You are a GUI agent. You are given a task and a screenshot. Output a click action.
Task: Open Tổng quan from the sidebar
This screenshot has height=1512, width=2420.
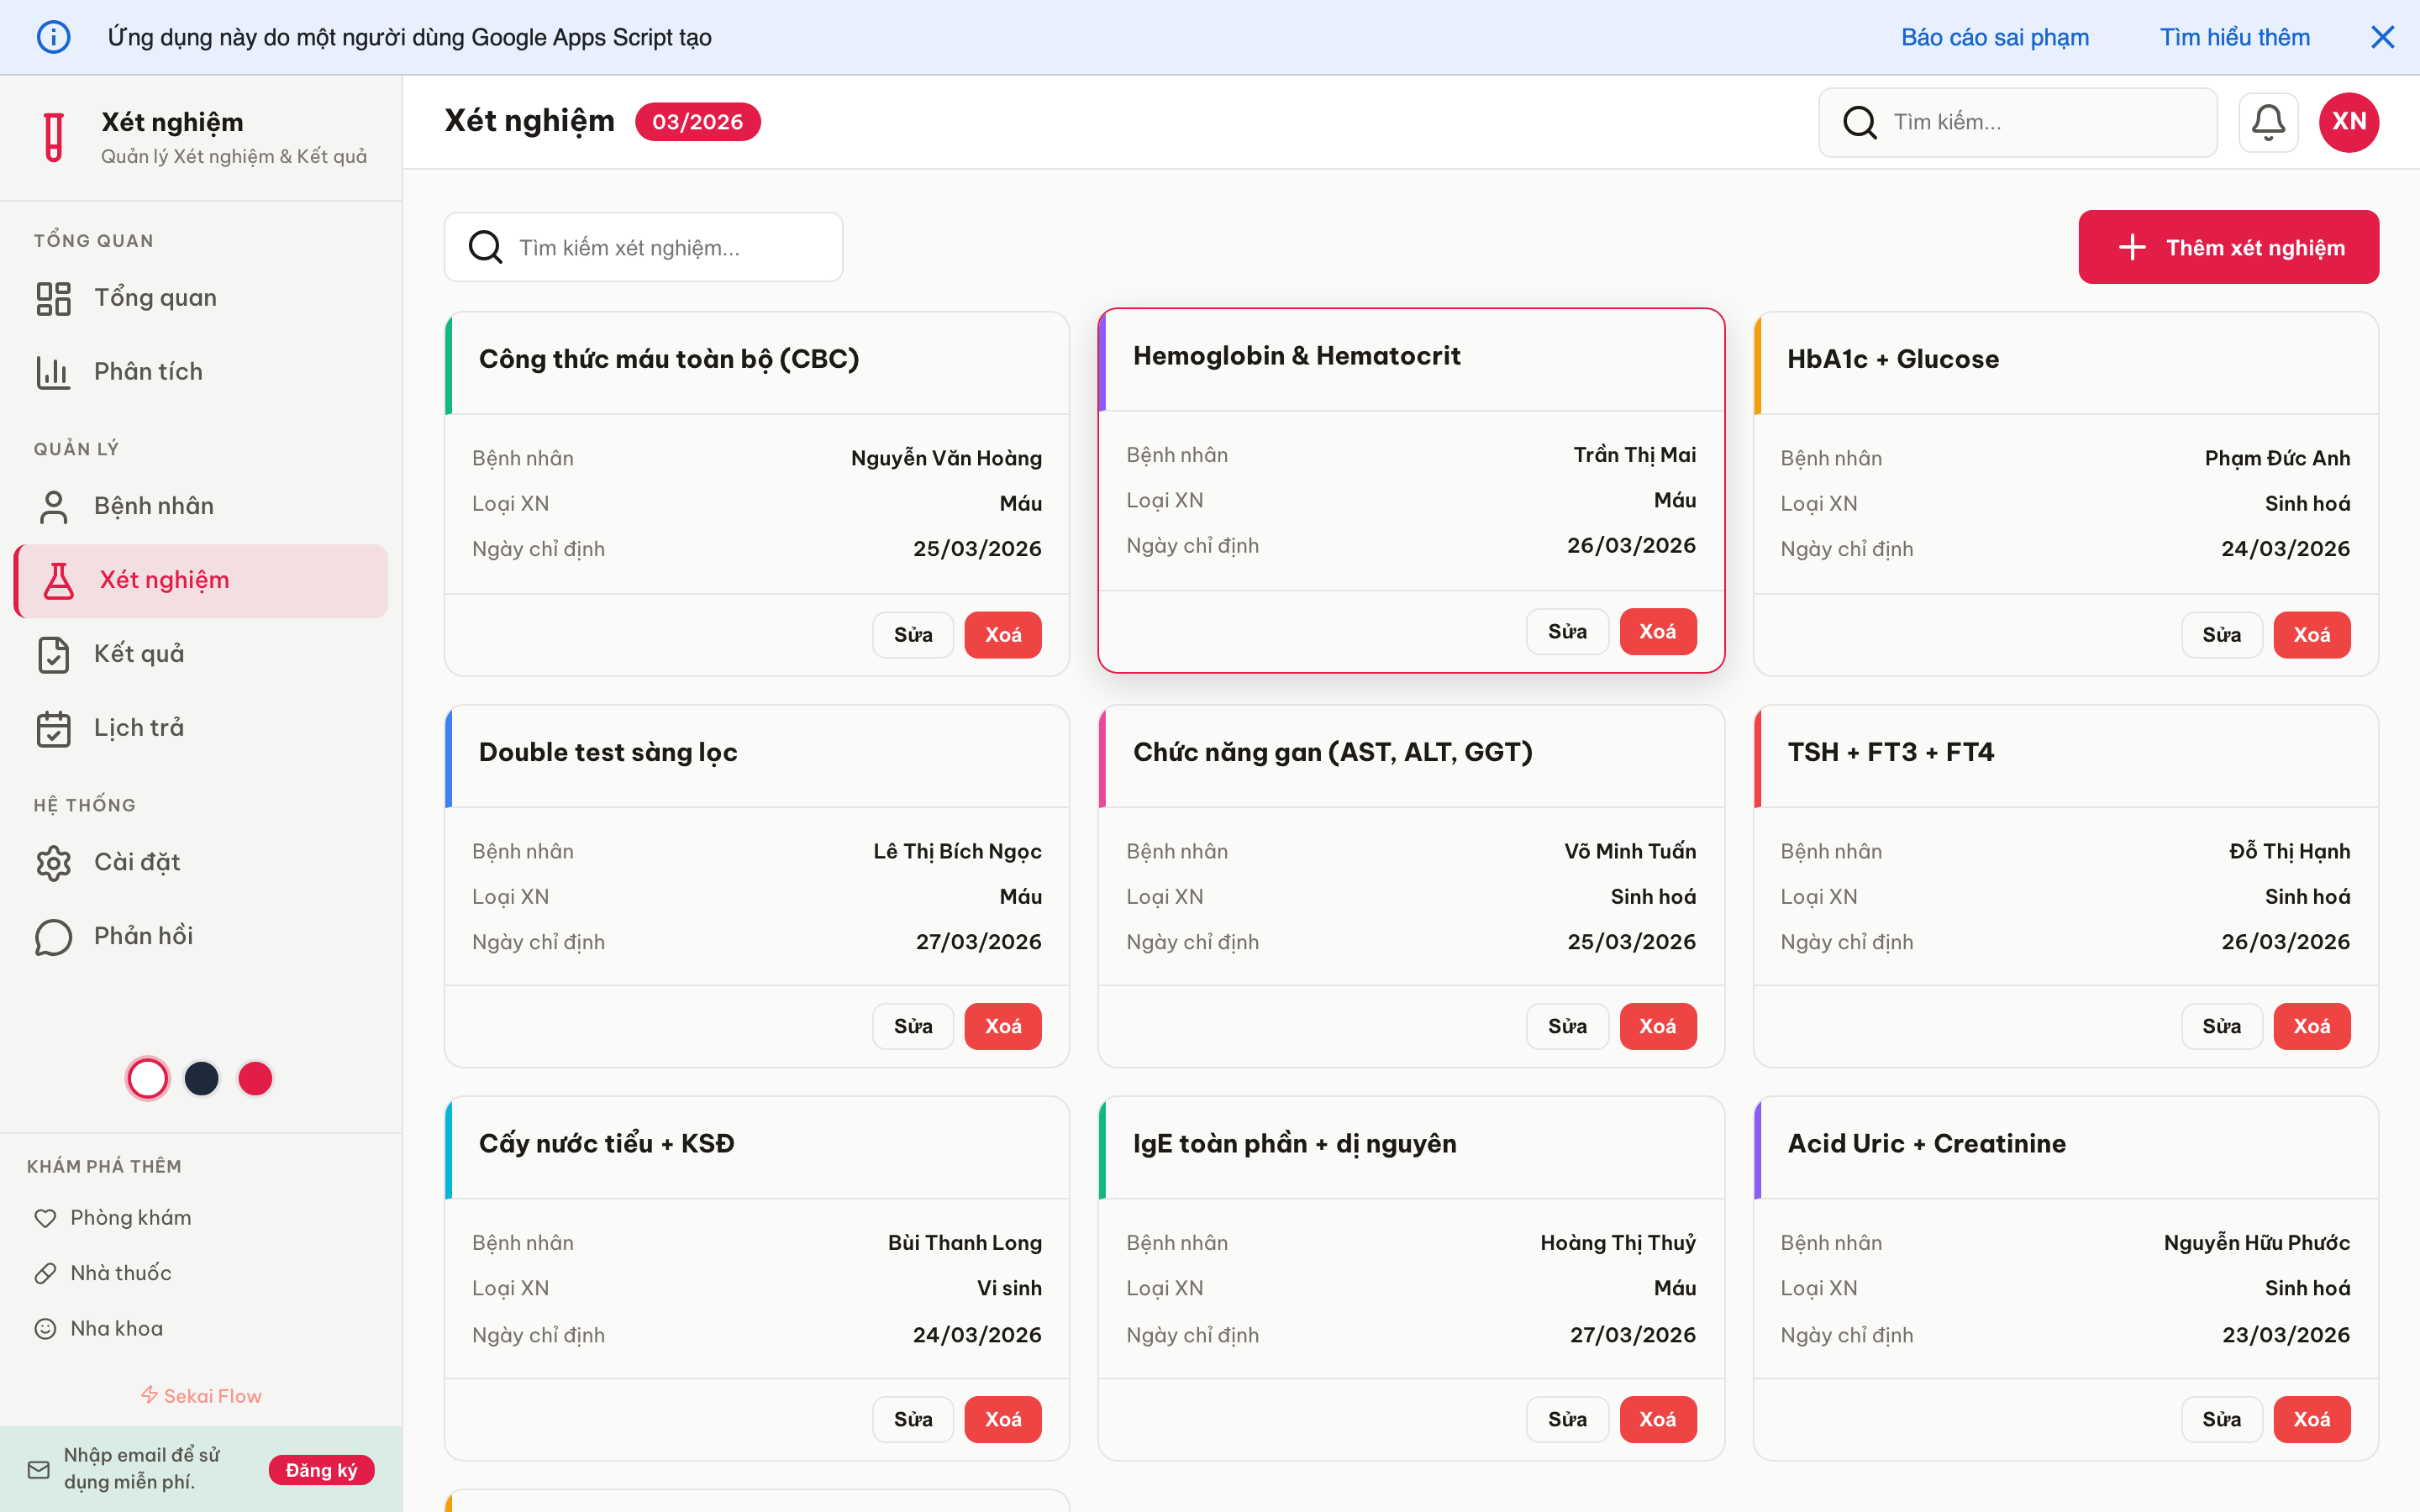(x=155, y=297)
